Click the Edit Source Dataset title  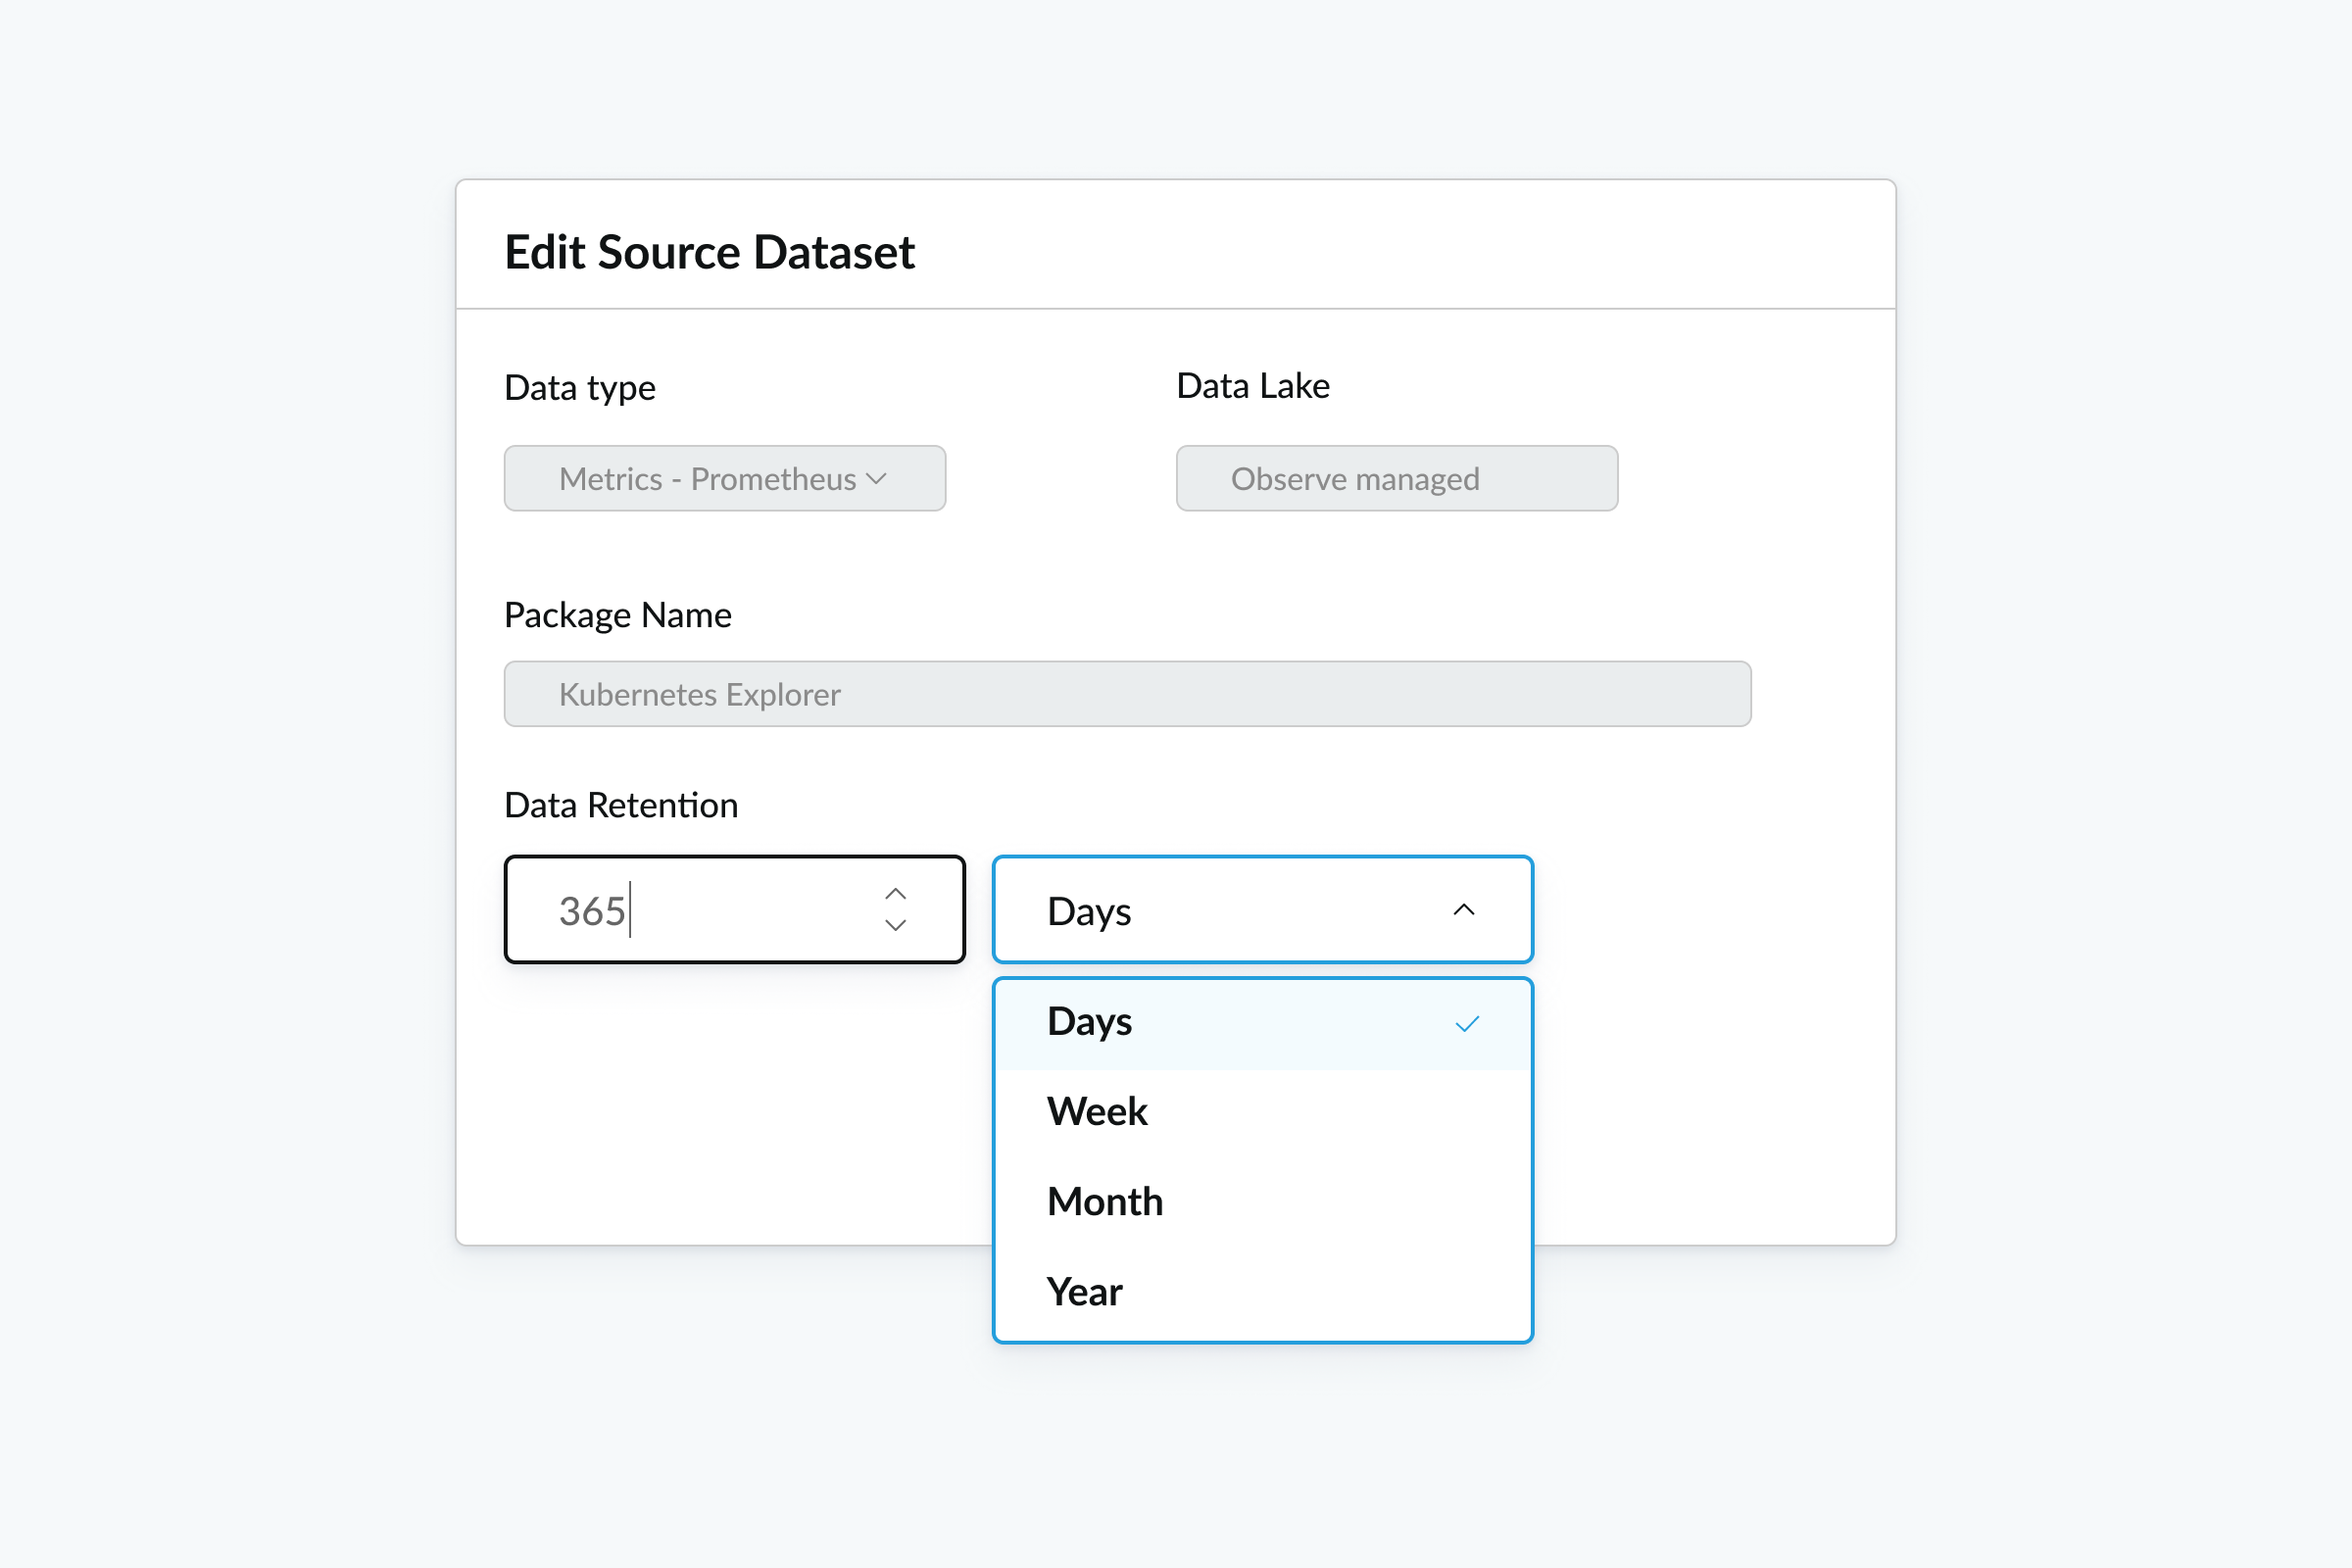[x=709, y=252]
